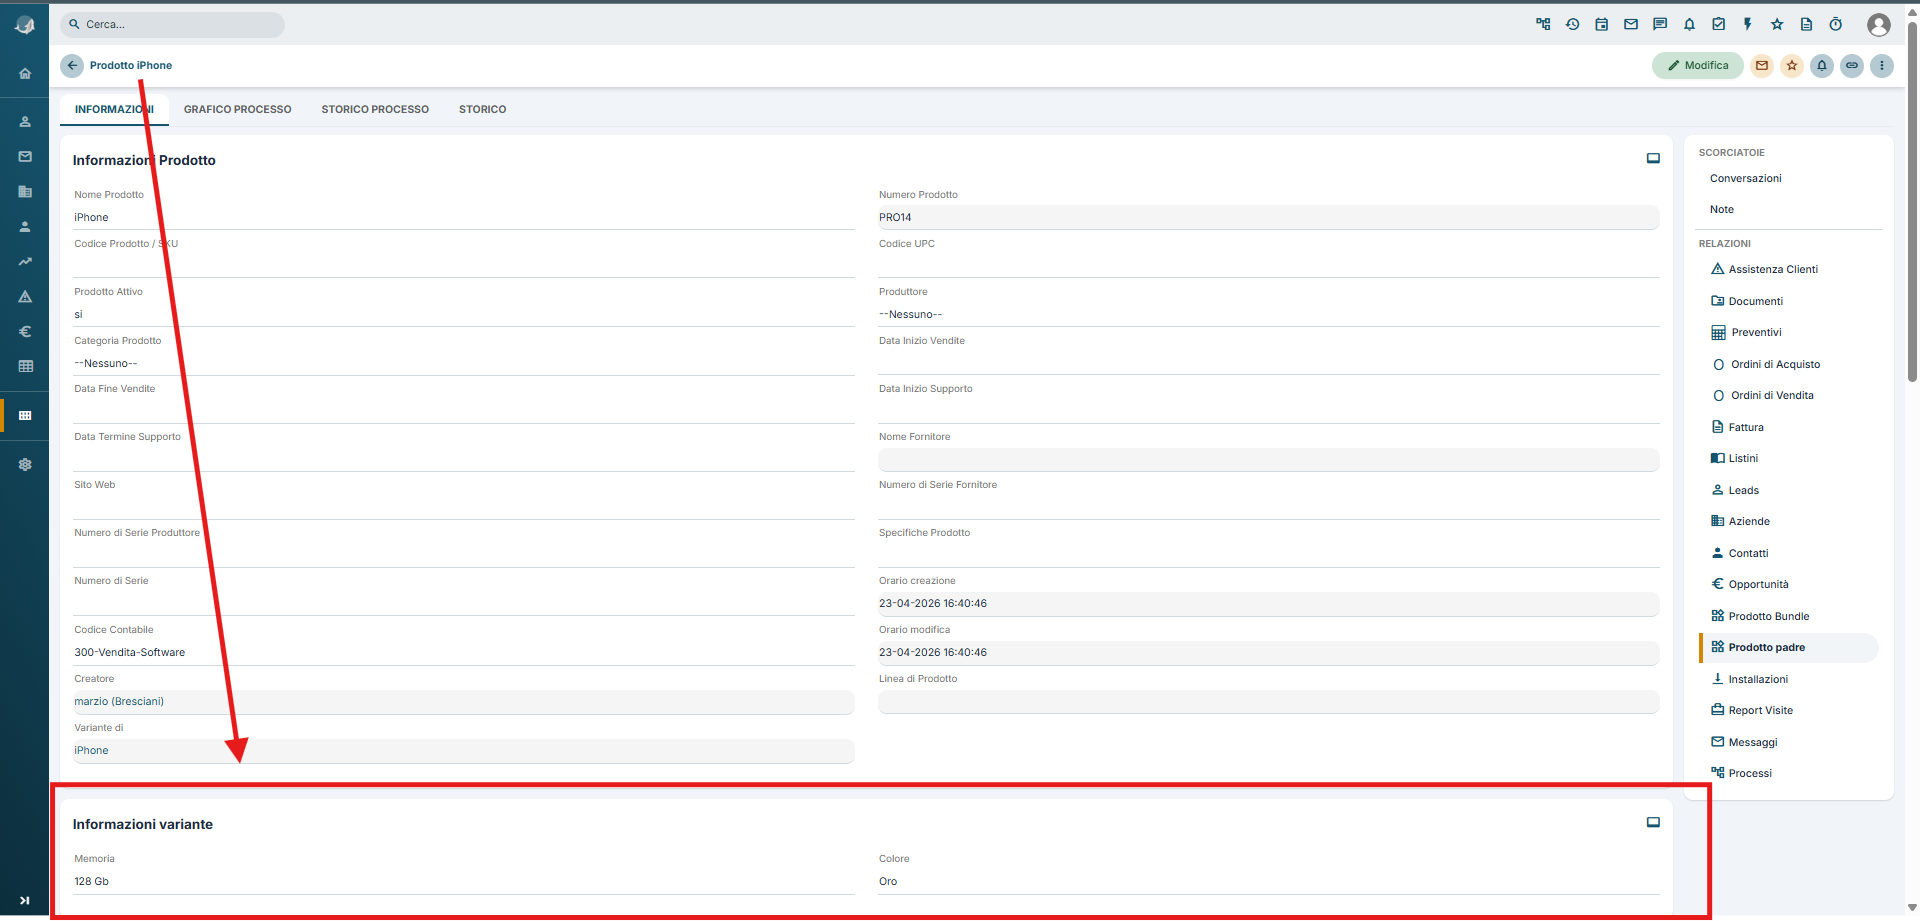
Task: Open Leads relation
Action: pyautogui.click(x=1735, y=490)
